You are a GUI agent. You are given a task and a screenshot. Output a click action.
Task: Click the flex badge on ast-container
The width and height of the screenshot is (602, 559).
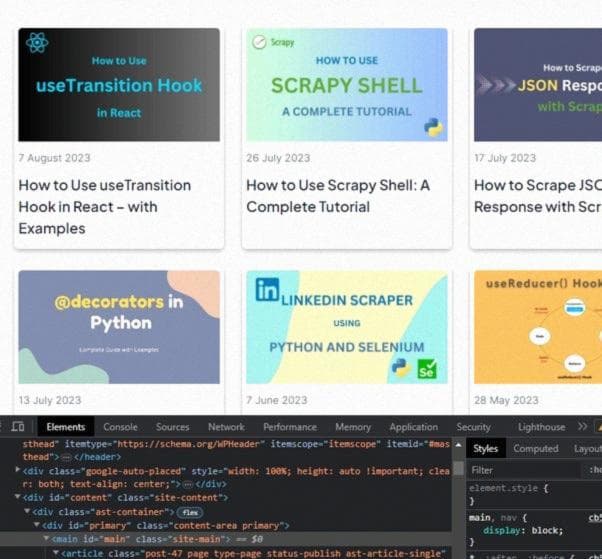(x=190, y=512)
